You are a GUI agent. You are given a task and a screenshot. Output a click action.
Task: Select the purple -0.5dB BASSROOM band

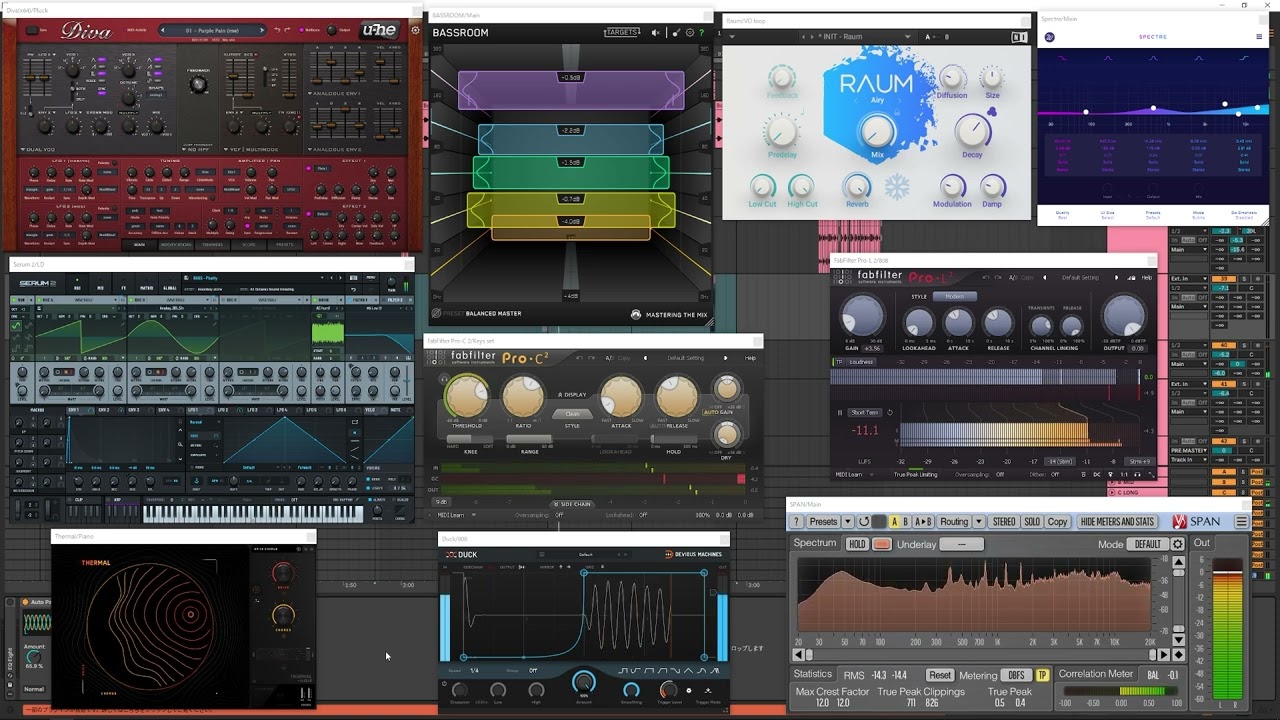pos(571,90)
